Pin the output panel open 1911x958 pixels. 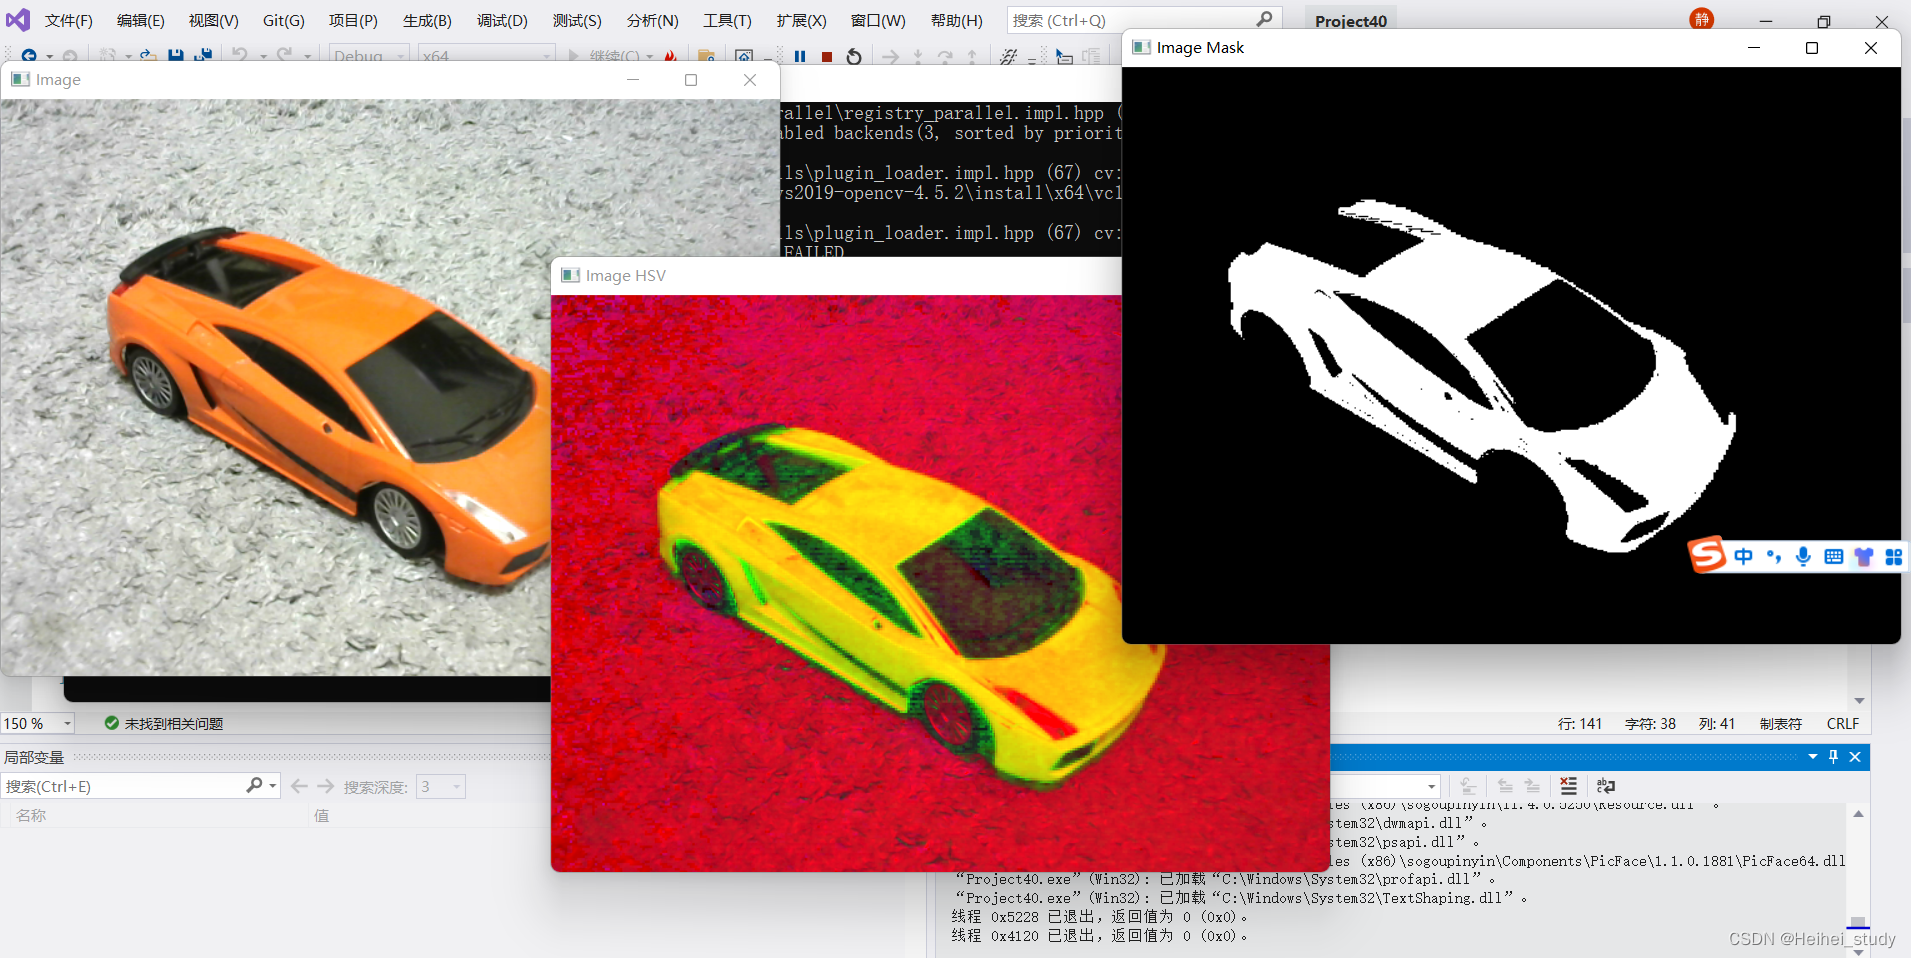(1833, 757)
